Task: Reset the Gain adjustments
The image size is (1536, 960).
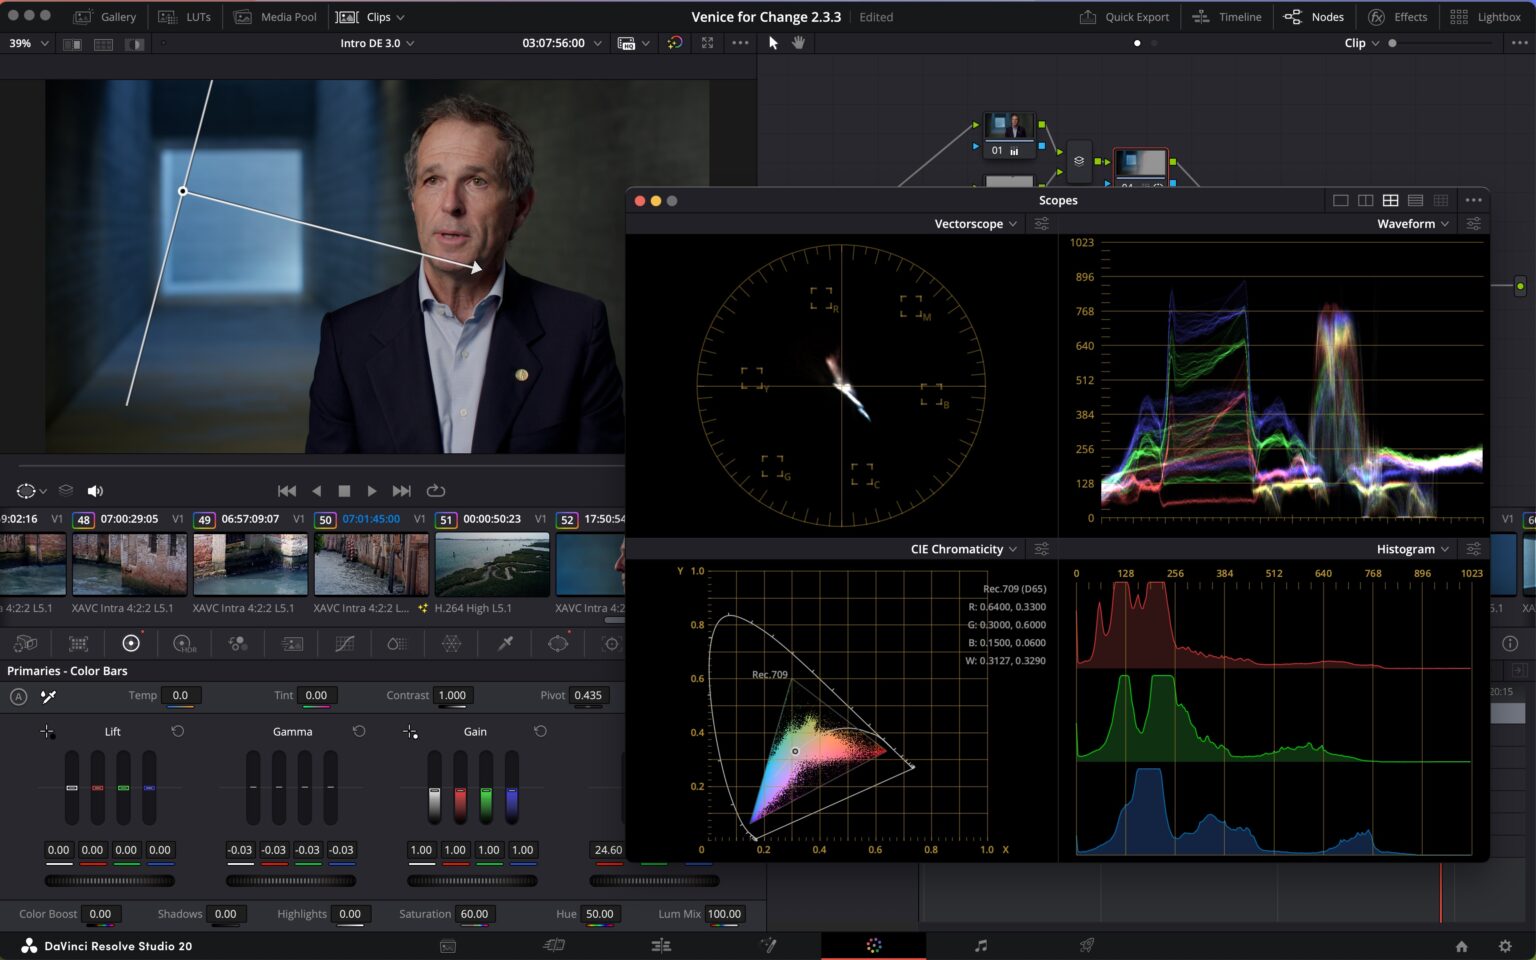Action: [540, 732]
